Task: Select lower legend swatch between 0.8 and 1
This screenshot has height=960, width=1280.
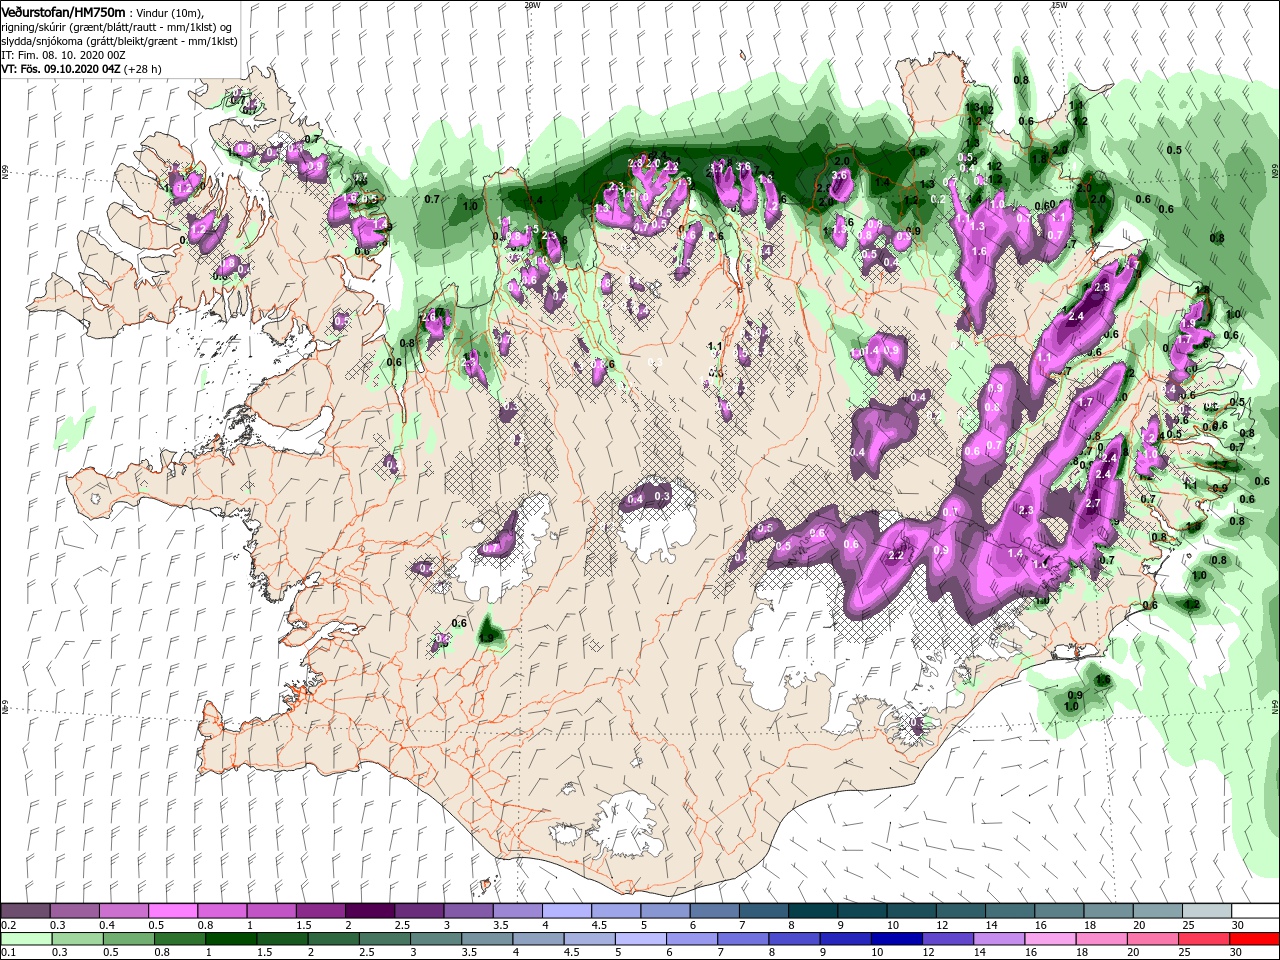Action: point(179,939)
